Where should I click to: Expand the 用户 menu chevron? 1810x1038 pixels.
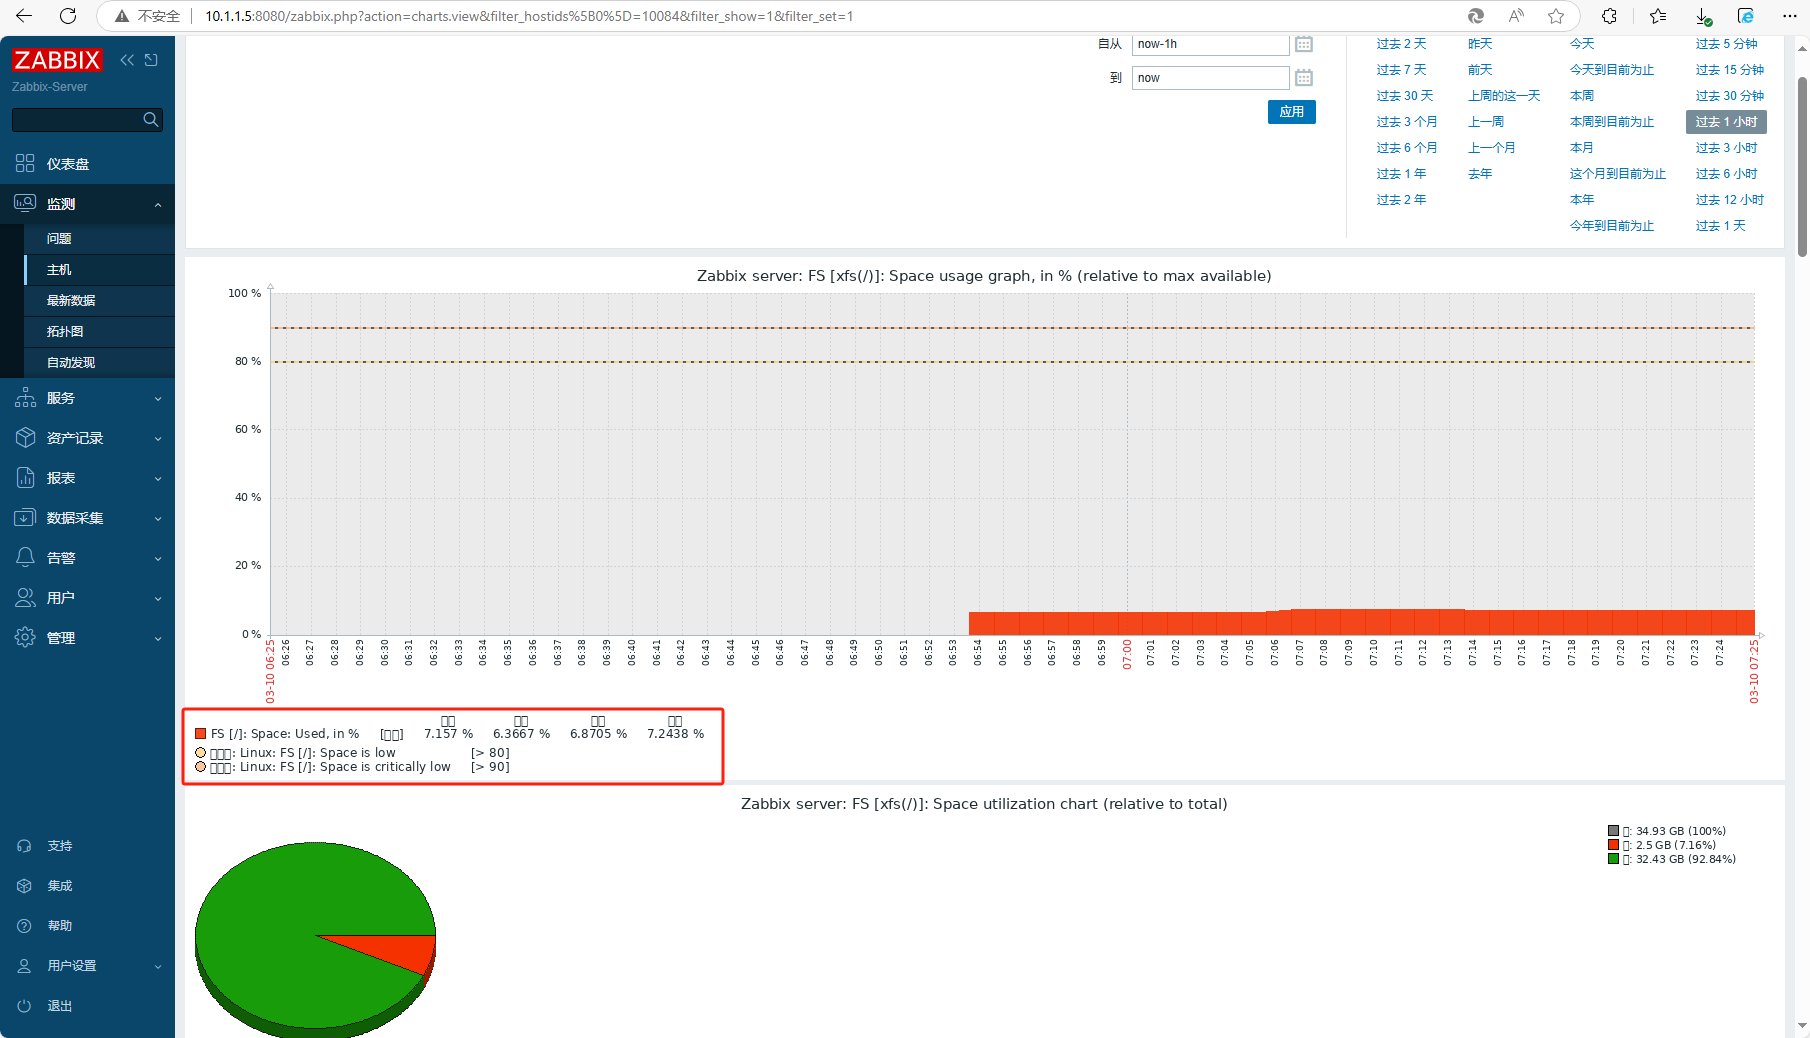click(x=158, y=599)
